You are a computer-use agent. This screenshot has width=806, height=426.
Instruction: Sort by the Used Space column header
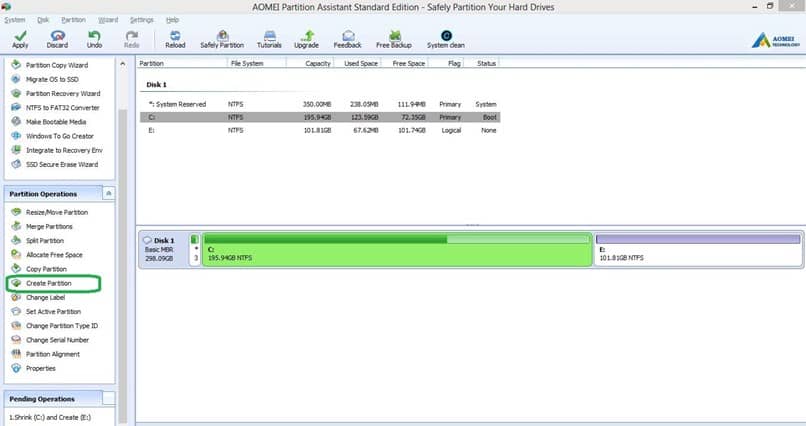(358, 63)
